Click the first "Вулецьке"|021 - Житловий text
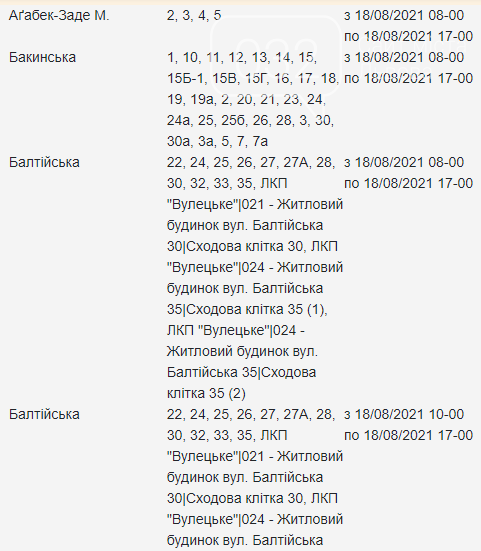The image size is (481, 551). [255, 204]
